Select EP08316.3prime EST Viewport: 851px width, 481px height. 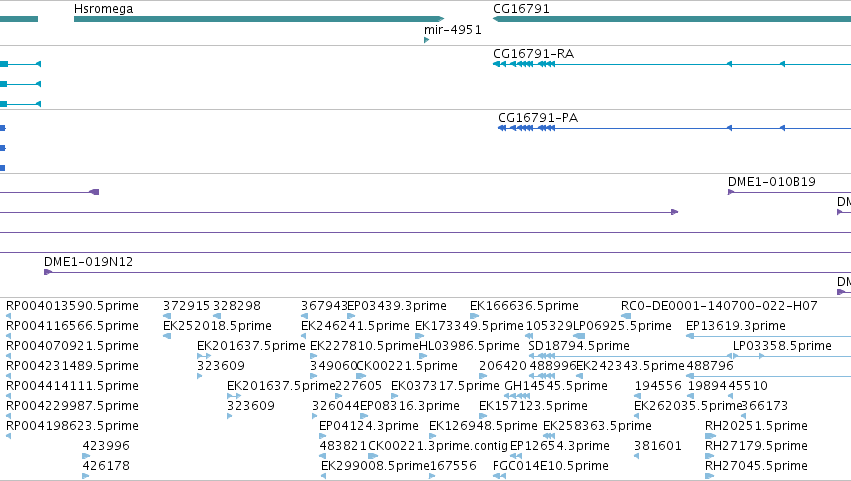410,406
